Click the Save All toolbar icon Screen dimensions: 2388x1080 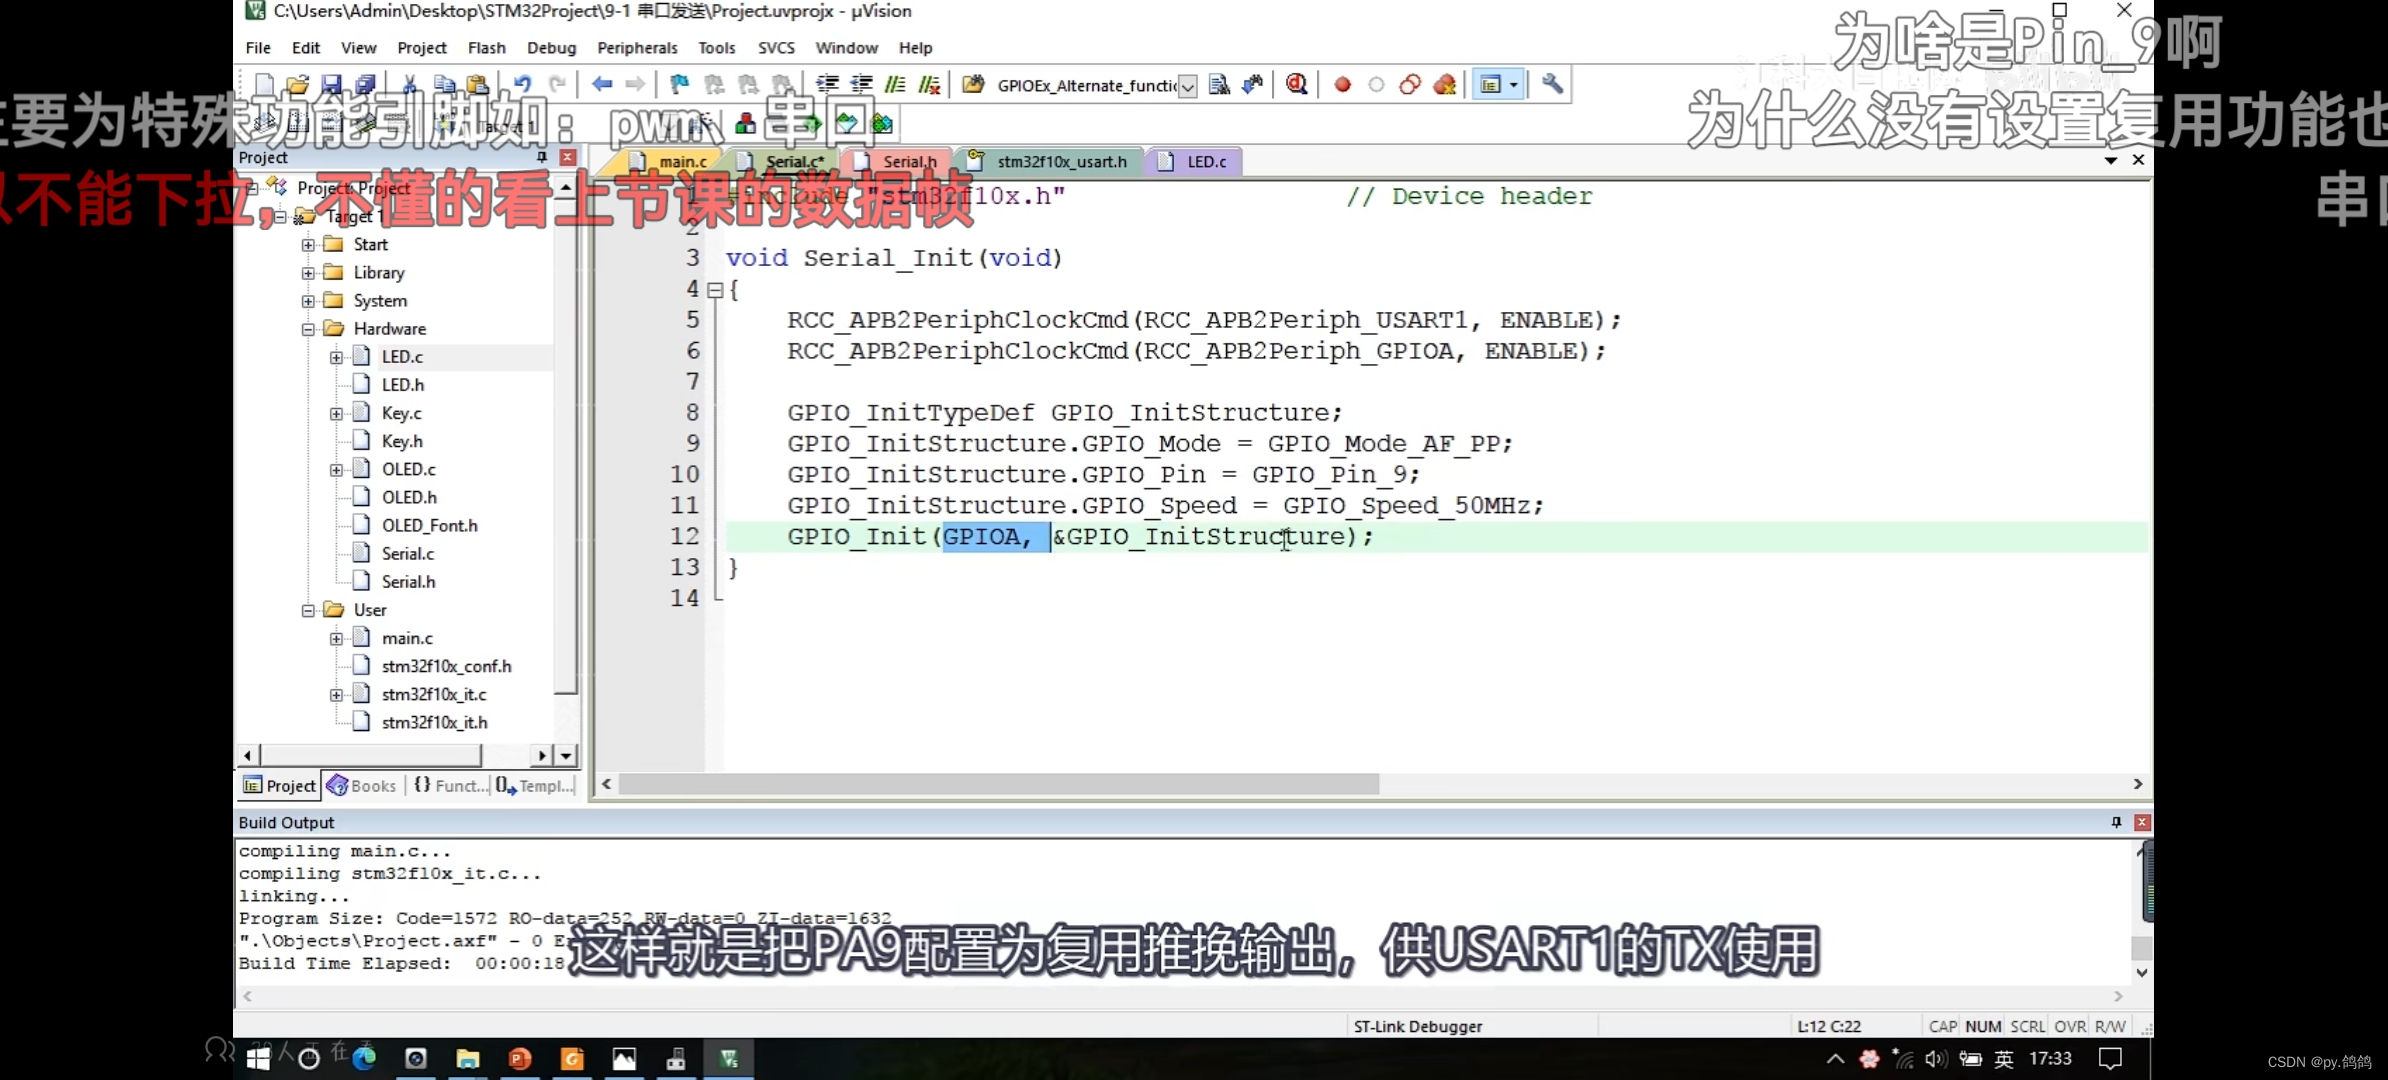365,85
